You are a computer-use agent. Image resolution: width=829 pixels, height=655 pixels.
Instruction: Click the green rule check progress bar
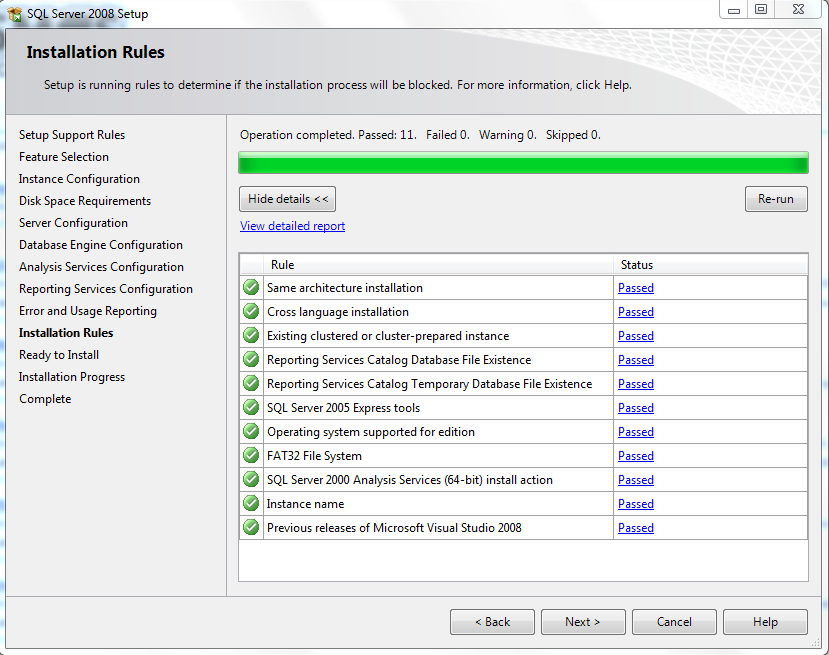click(523, 163)
